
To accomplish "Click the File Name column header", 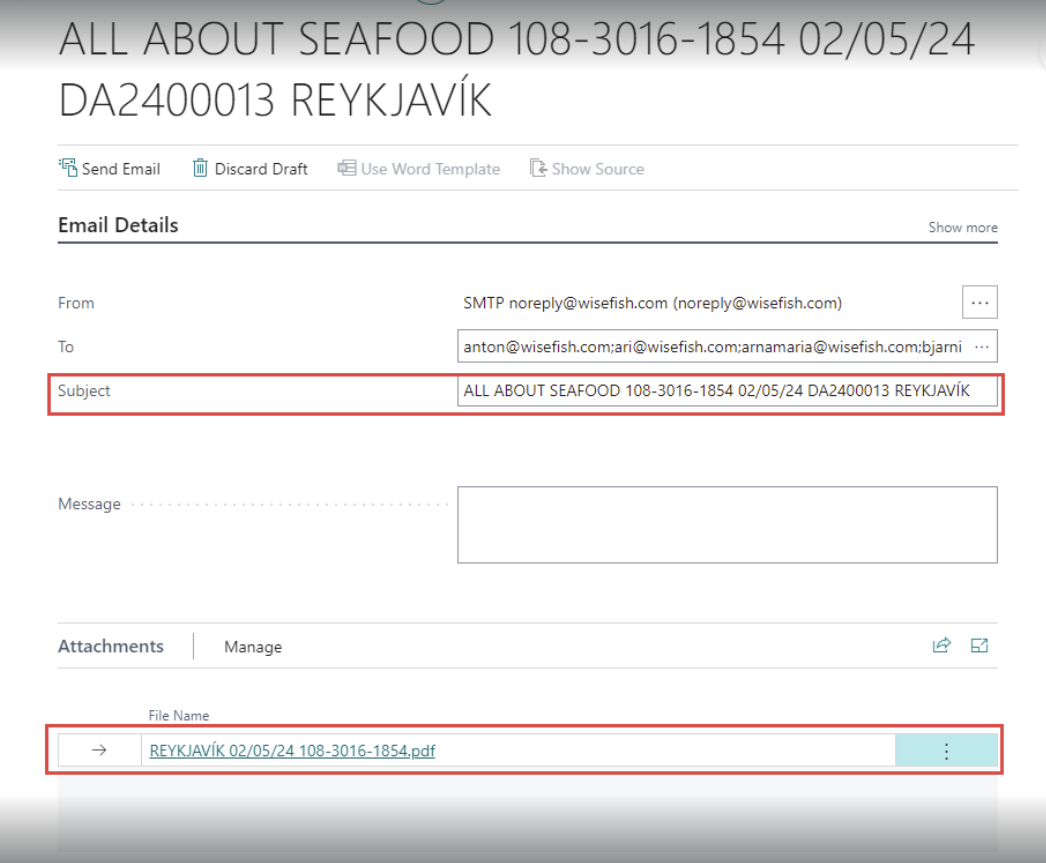I will (179, 715).
